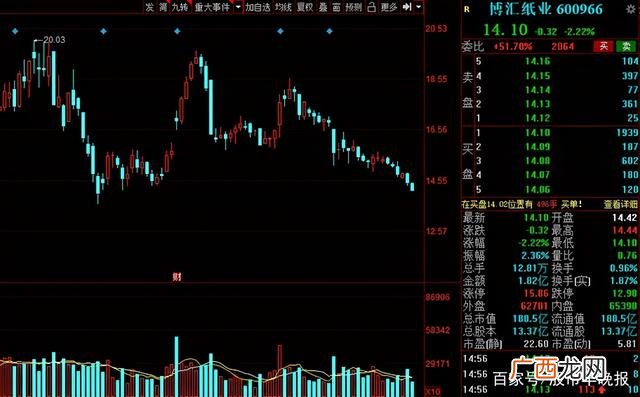Open the 九转 indicator button
Screen dimensions: 640x397
point(180,7)
